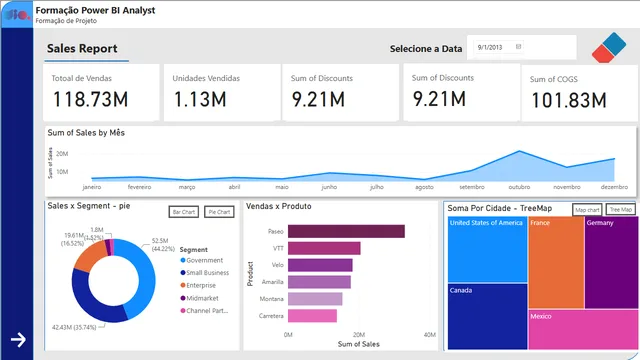
Task: Click the orange Enterprise donut slice
Action: click(89, 256)
